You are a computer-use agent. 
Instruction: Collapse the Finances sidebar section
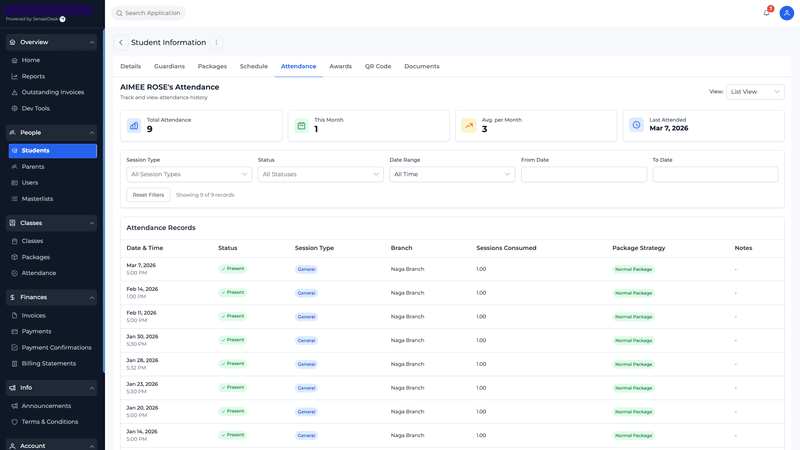point(92,297)
